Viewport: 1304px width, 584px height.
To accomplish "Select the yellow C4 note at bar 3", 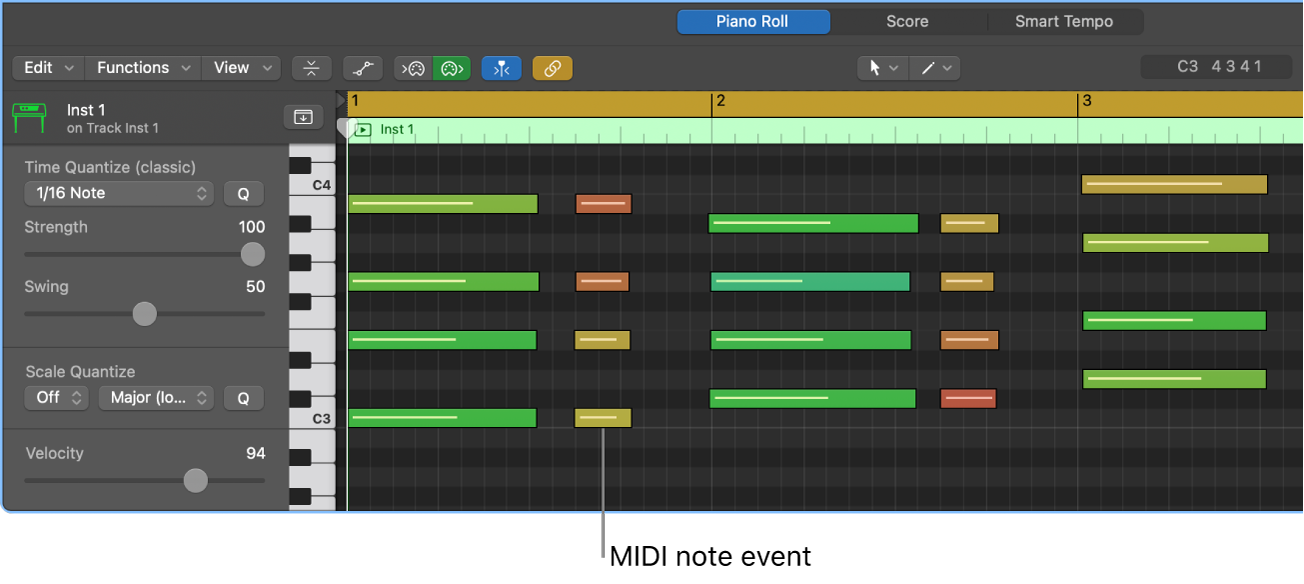I will point(1175,185).
